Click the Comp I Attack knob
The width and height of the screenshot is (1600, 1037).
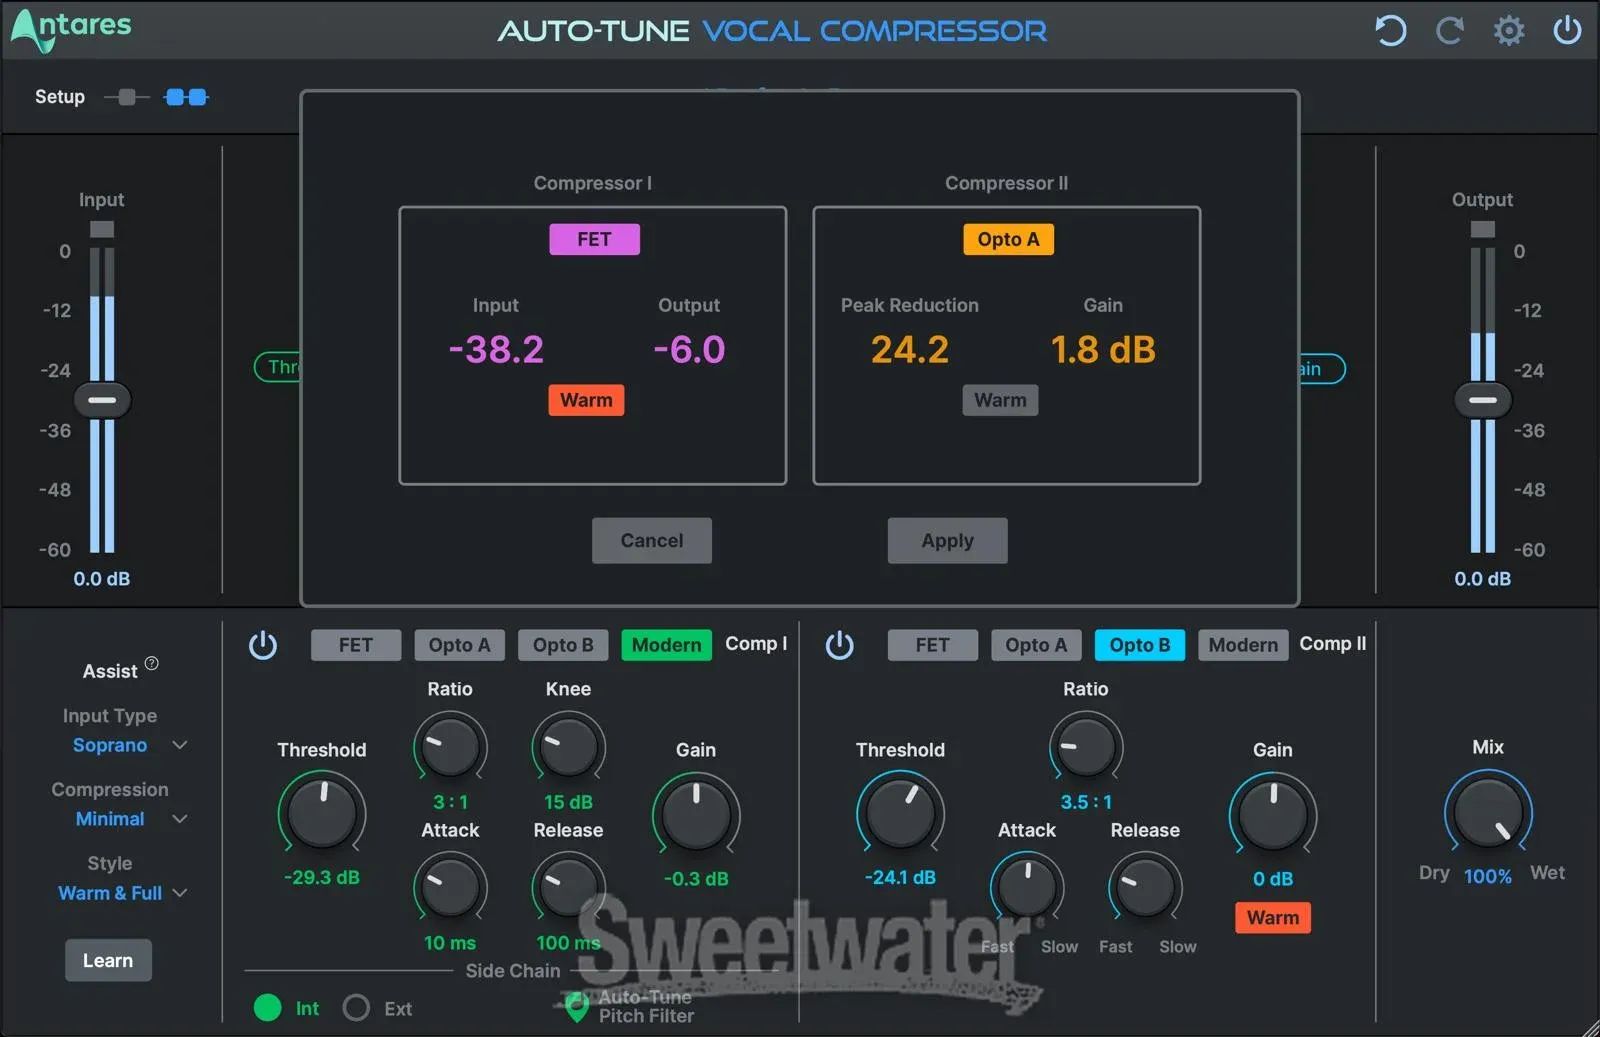[x=450, y=888]
